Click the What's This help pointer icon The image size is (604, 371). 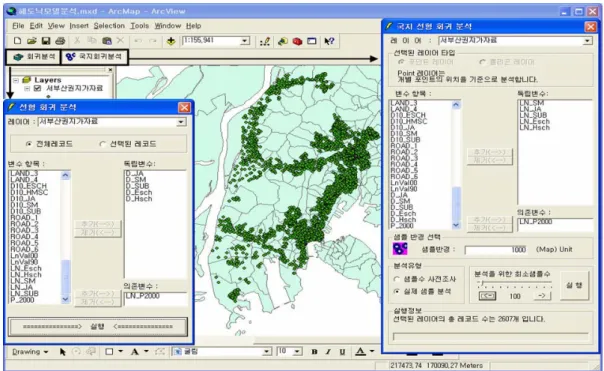(x=329, y=41)
